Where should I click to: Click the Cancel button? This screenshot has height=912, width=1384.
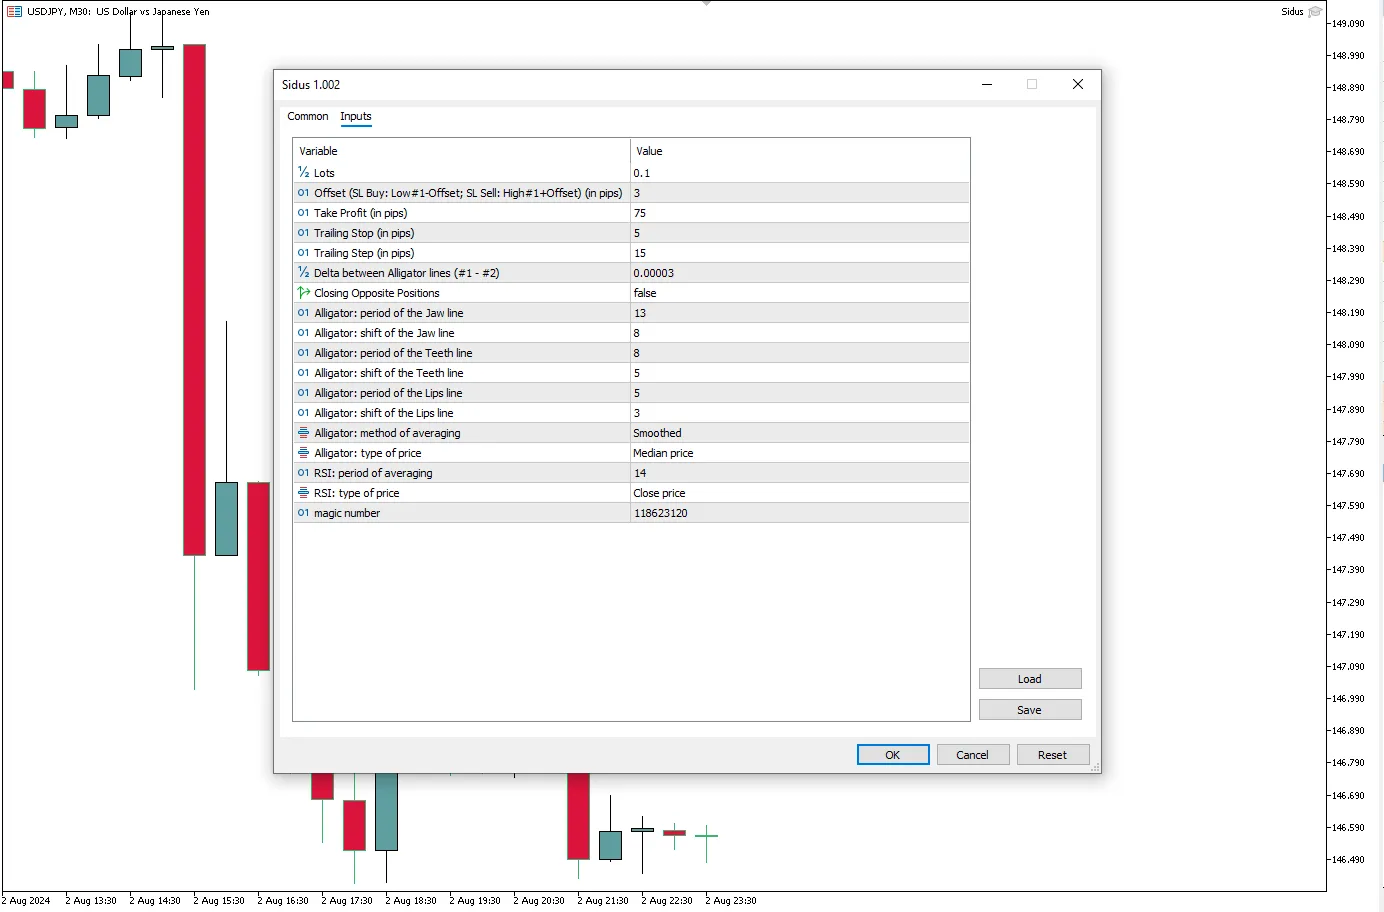[972, 755]
